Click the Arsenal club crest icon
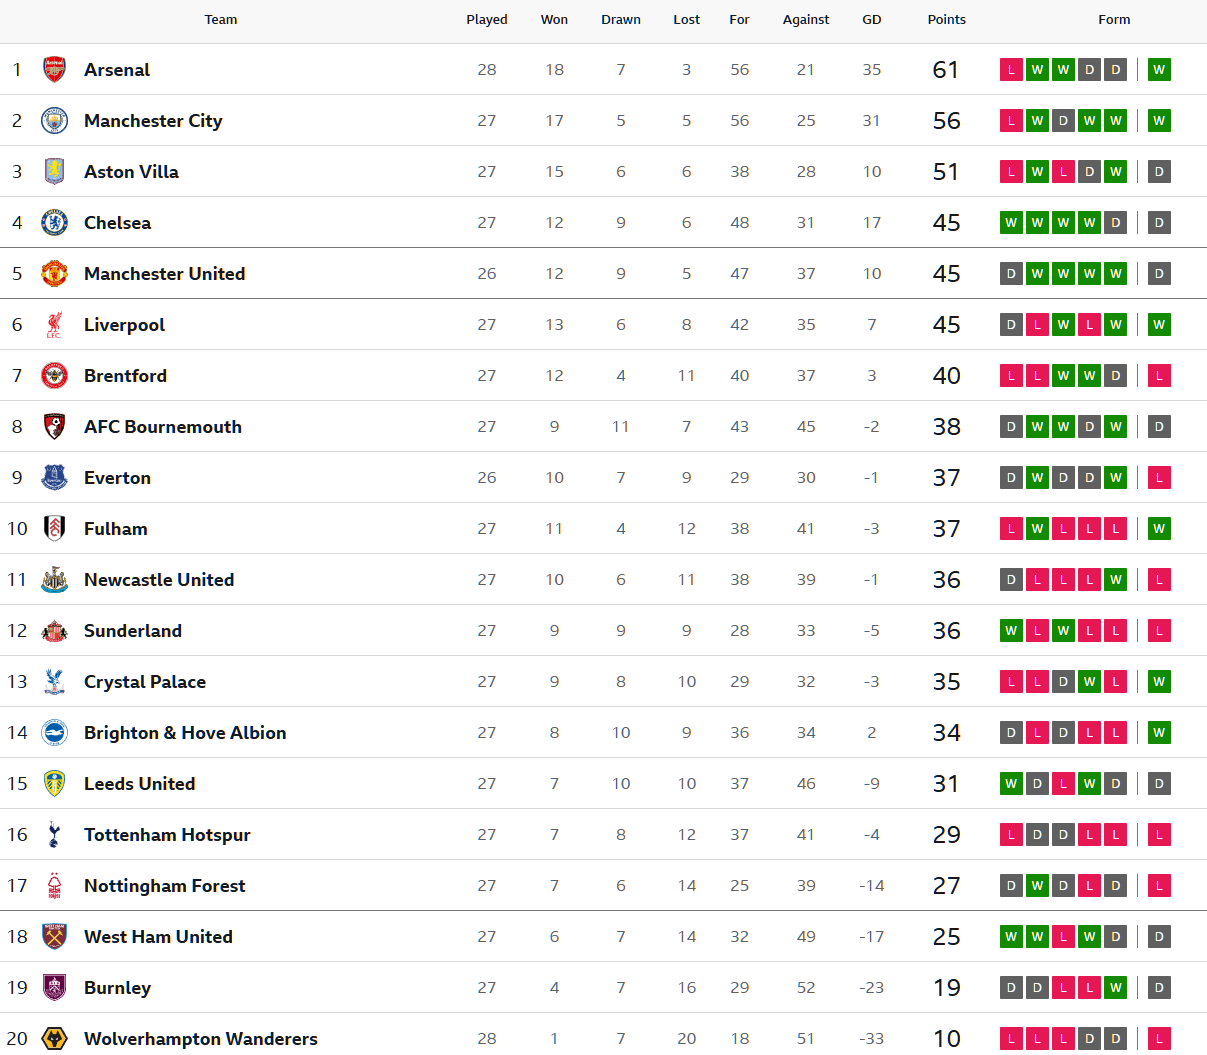The width and height of the screenshot is (1207, 1055). tap(54, 69)
